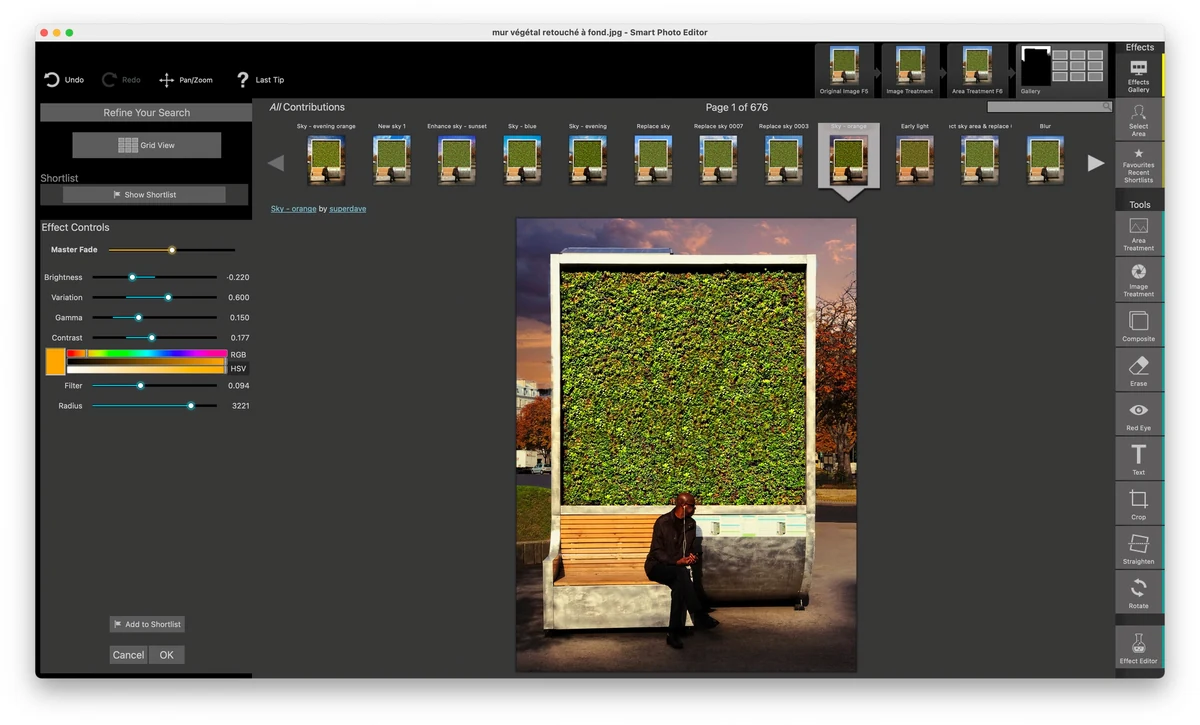
Task: Open superdave author link
Action: pos(347,209)
